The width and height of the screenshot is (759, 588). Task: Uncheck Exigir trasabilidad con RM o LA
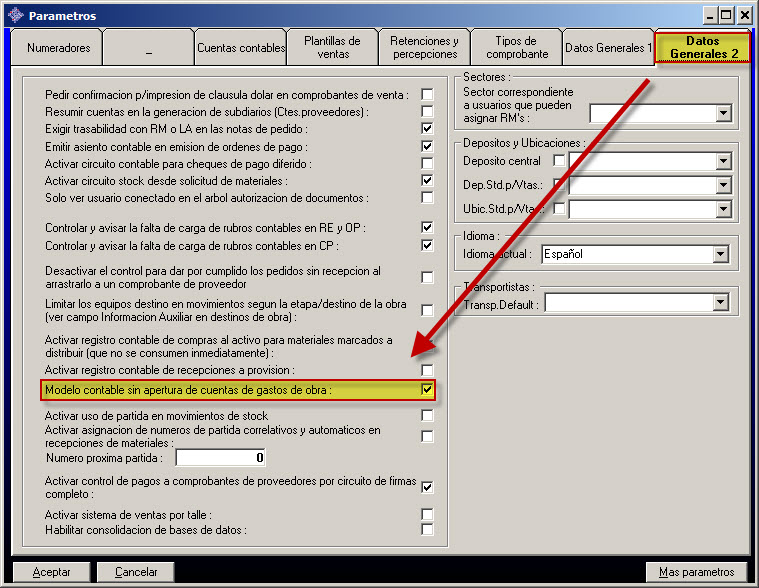coord(427,129)
